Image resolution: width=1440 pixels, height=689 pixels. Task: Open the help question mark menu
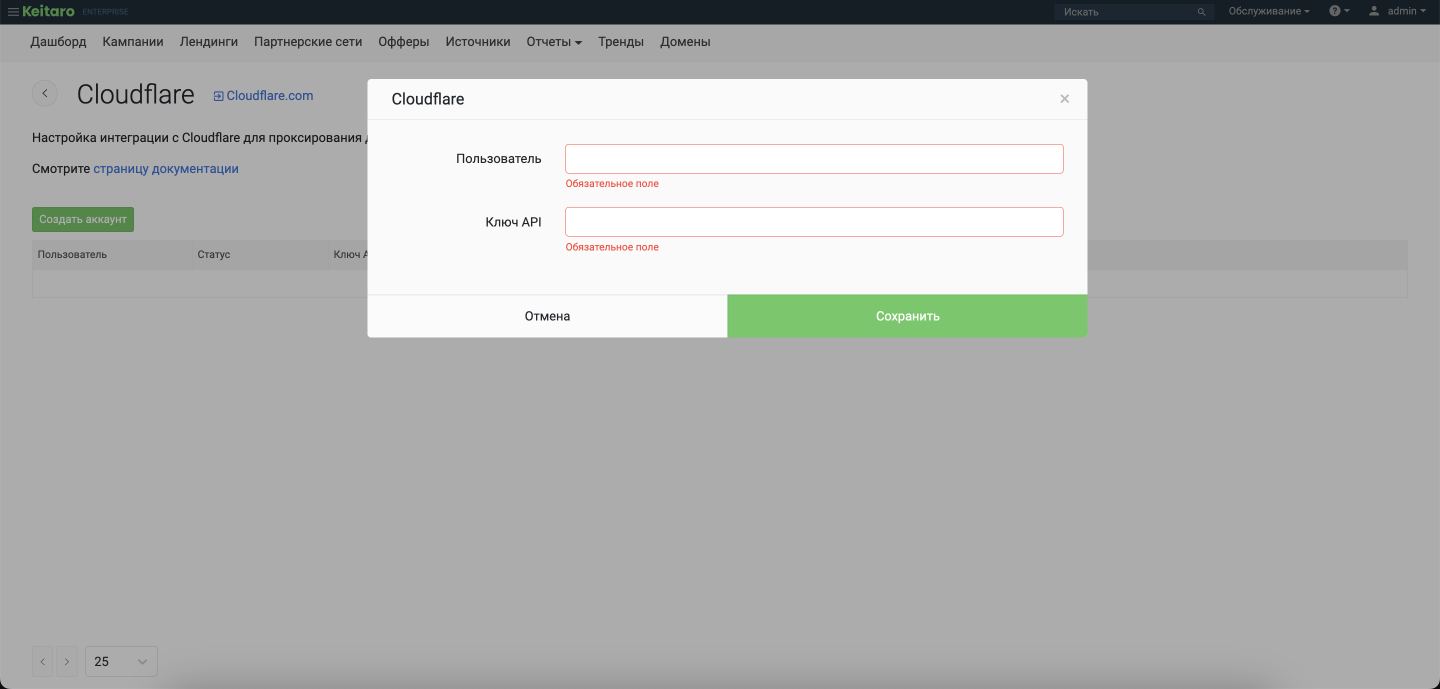click(x=1335, y=11)
